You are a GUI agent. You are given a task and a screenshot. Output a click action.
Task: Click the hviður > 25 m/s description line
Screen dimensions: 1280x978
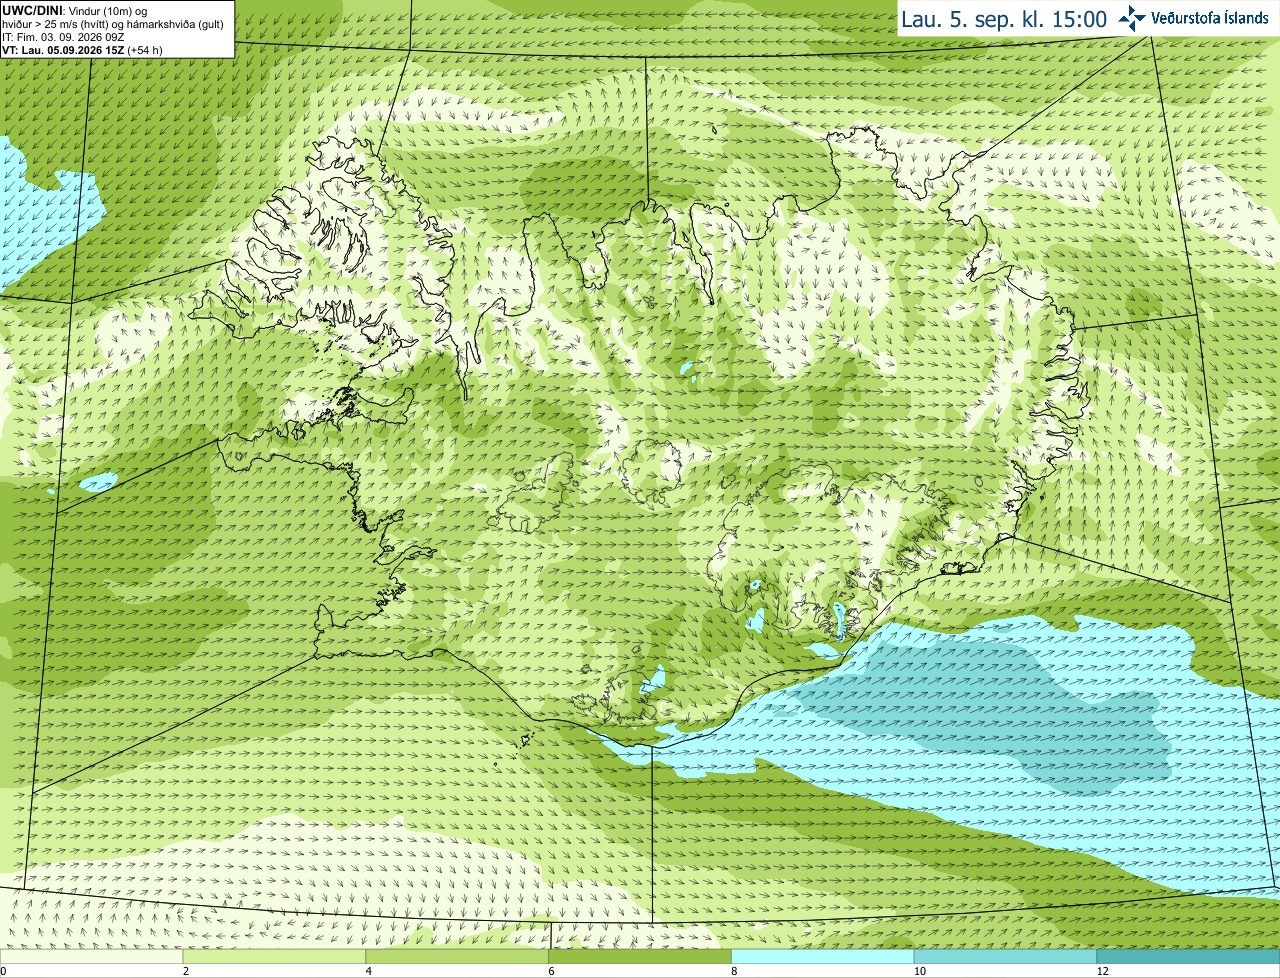point(112,24)
